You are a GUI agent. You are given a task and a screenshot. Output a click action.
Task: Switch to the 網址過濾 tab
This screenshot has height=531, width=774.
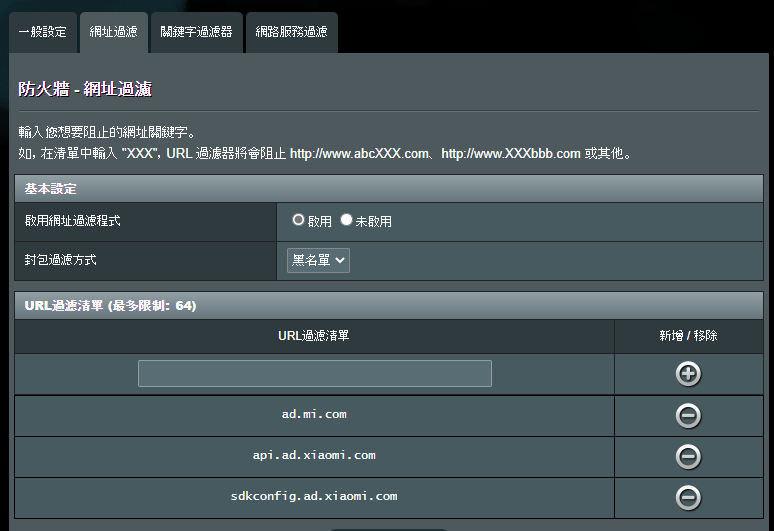tap(114, 32)
